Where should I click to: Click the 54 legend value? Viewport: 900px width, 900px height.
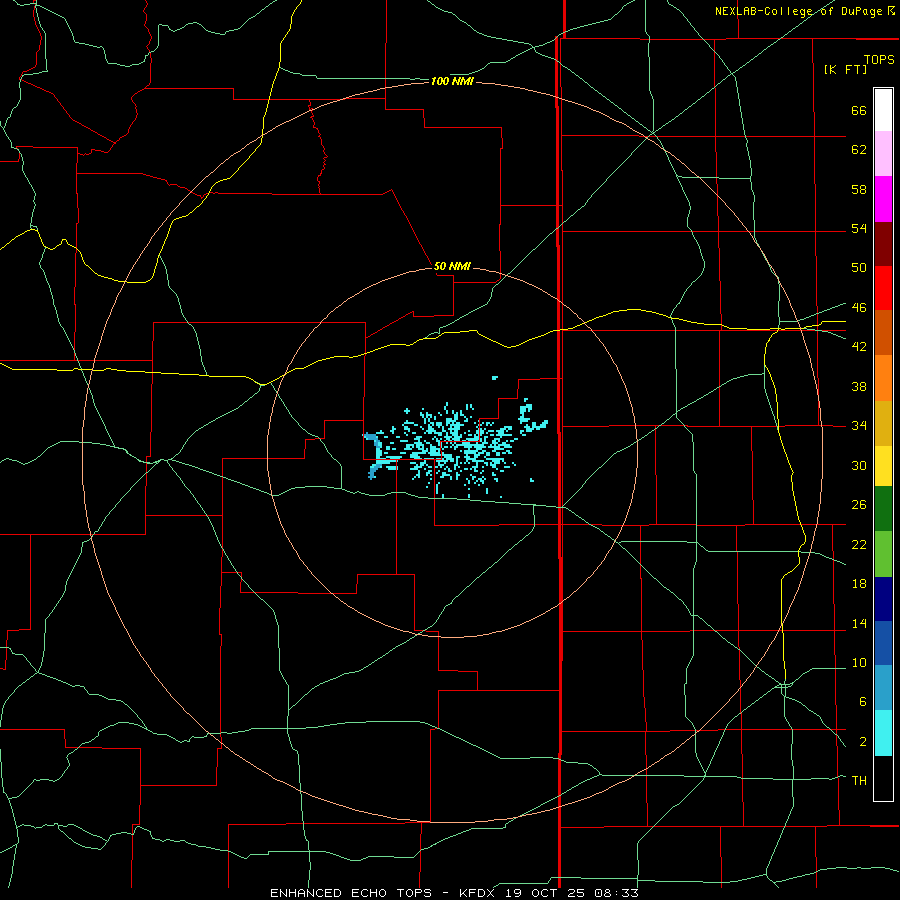coord(859,228)
